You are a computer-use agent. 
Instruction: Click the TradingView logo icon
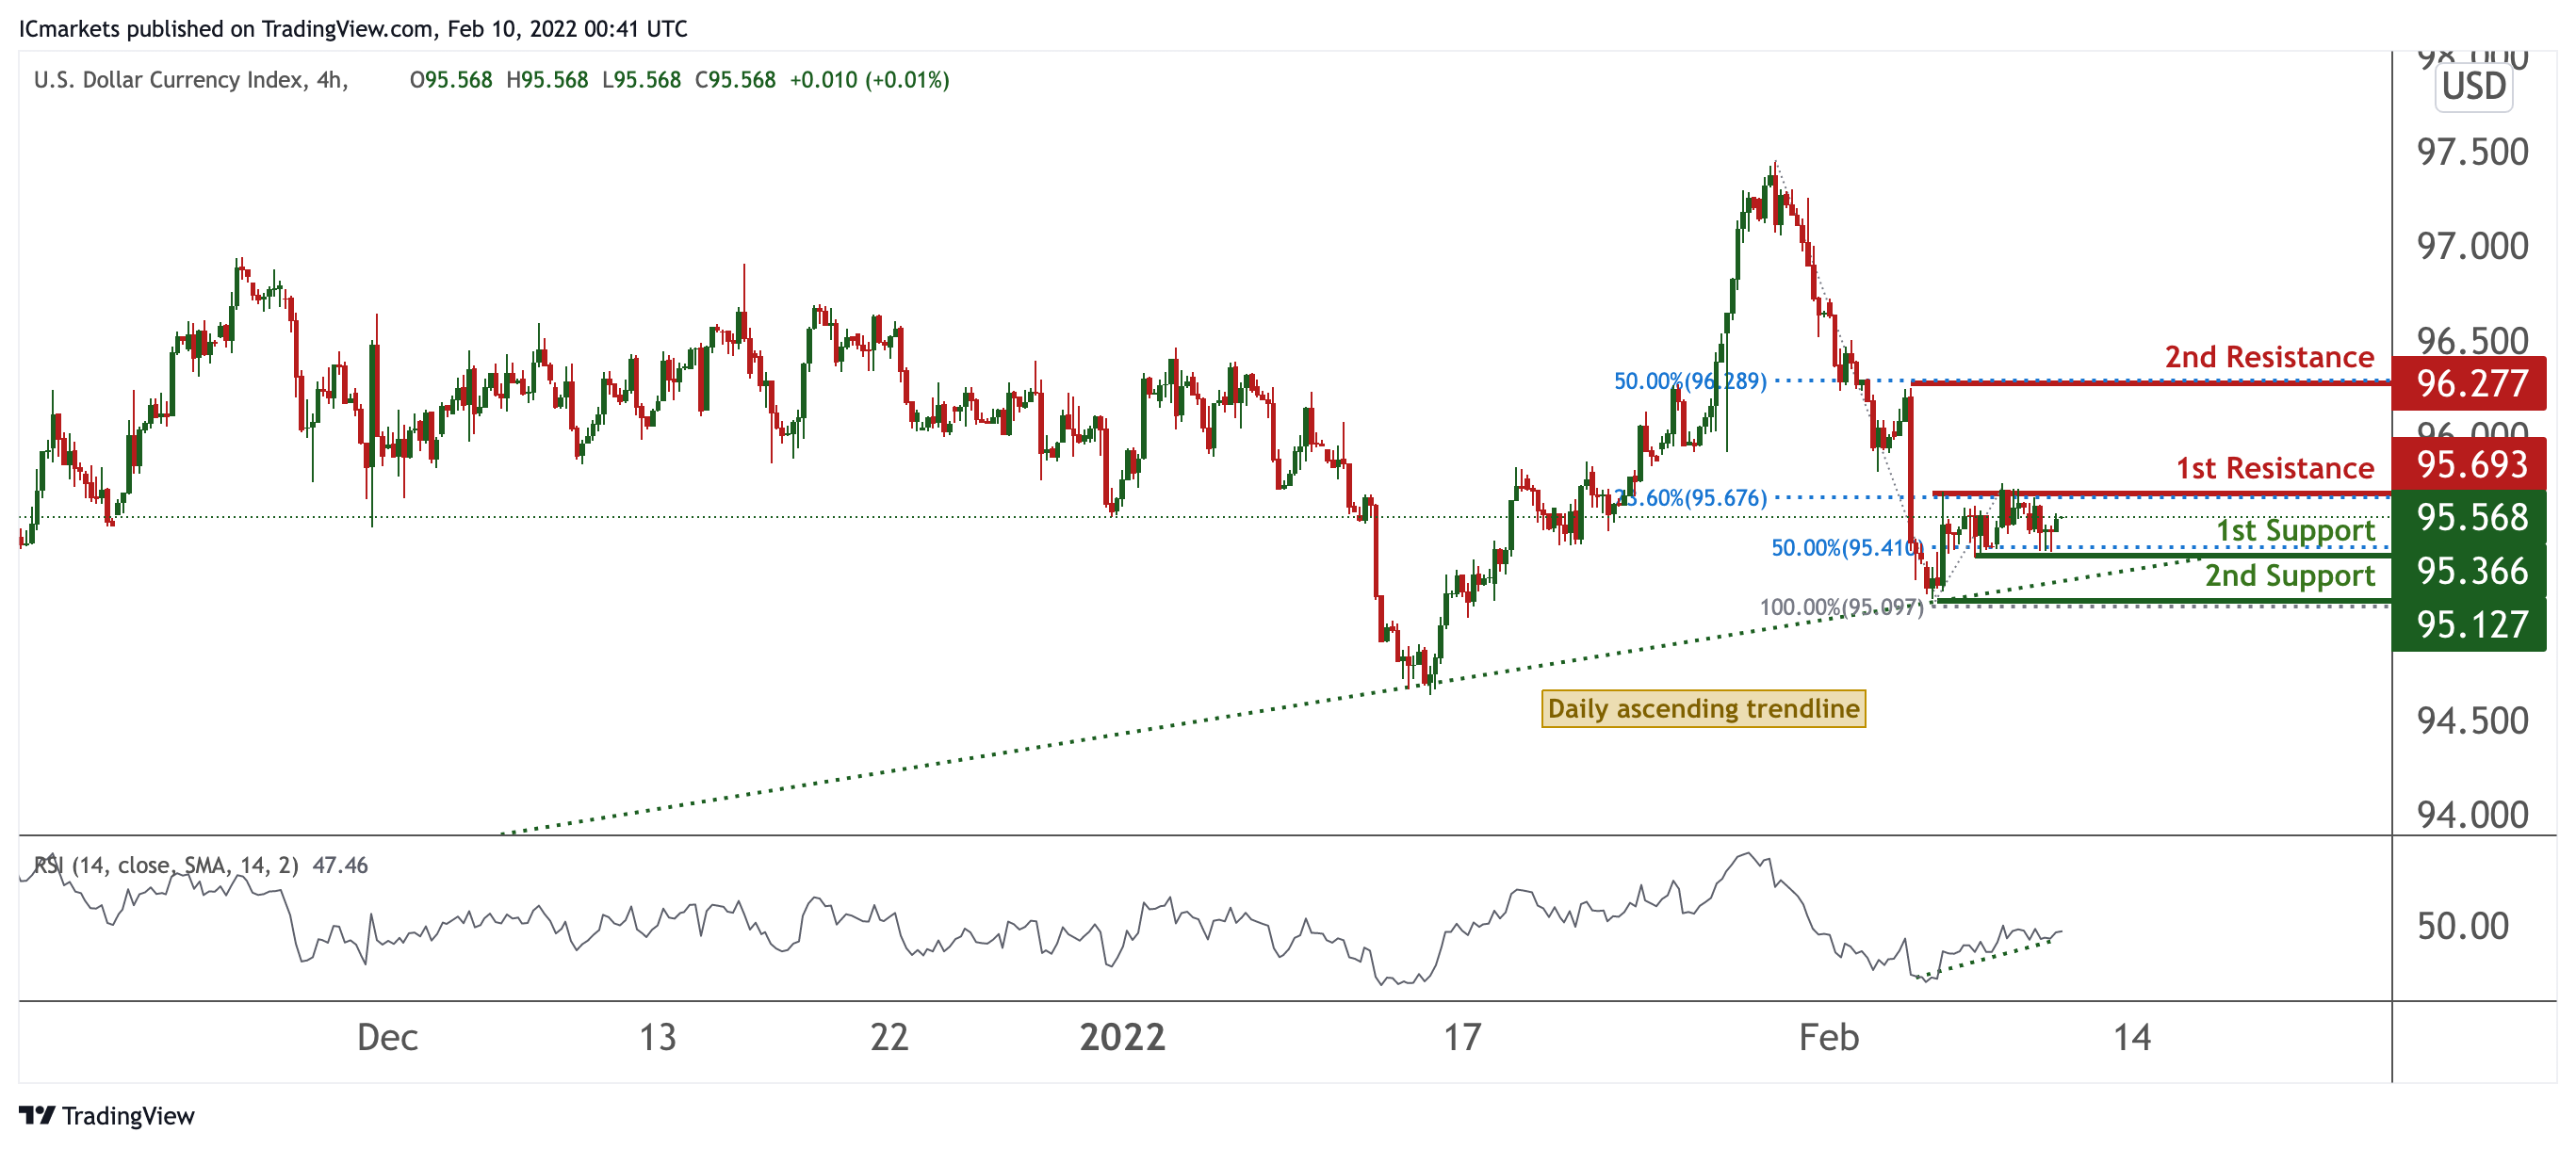click(x=36, y=1115)
